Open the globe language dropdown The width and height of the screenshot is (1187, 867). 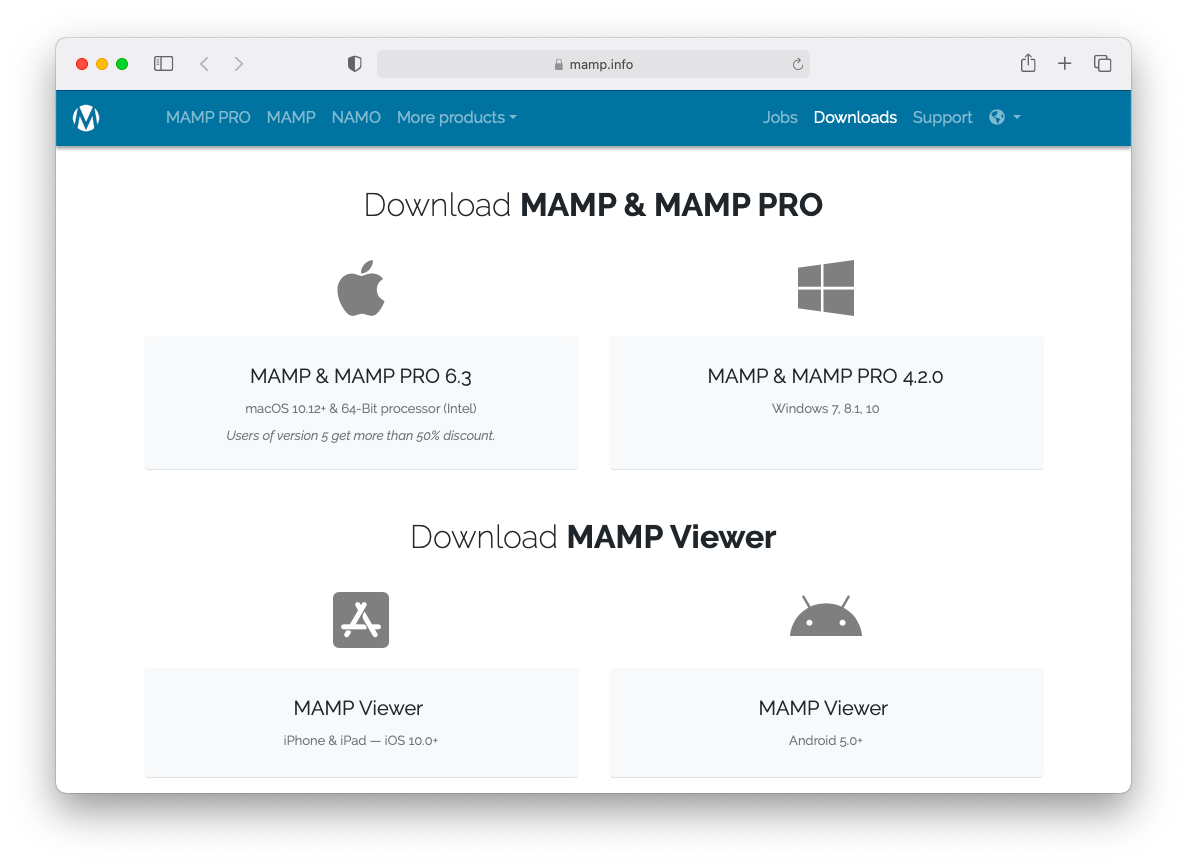coord(1005,117)
